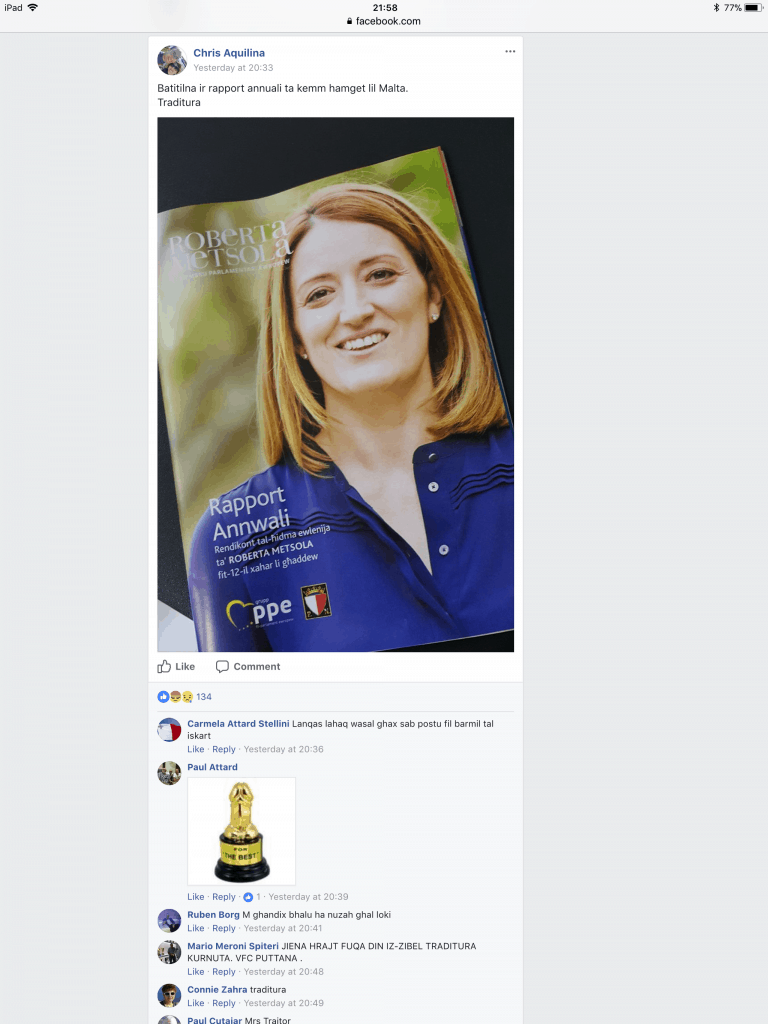
Task: Open the reaction emojis summary
Action: [175, 697]
